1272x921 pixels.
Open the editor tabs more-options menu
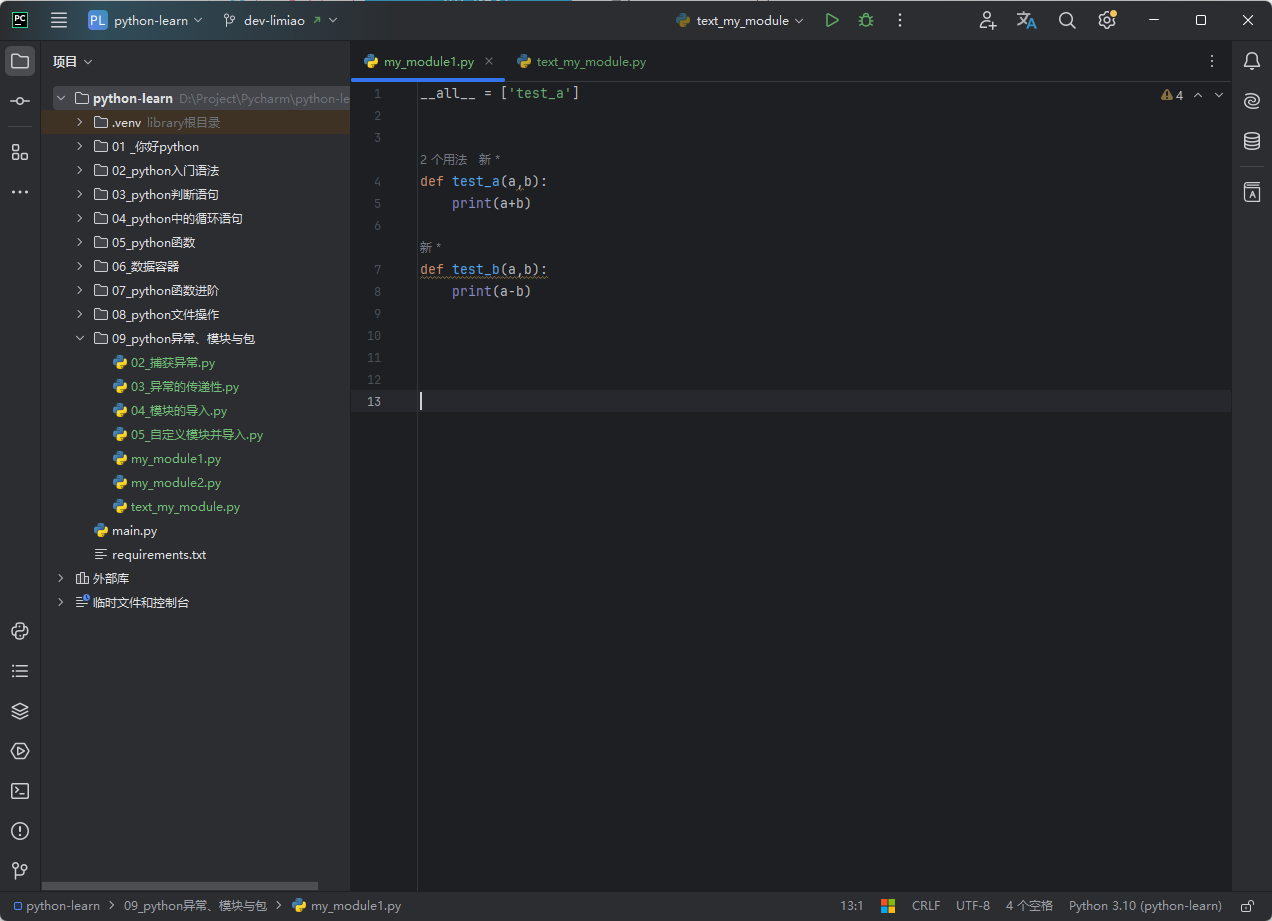(x=1212, y=61)
